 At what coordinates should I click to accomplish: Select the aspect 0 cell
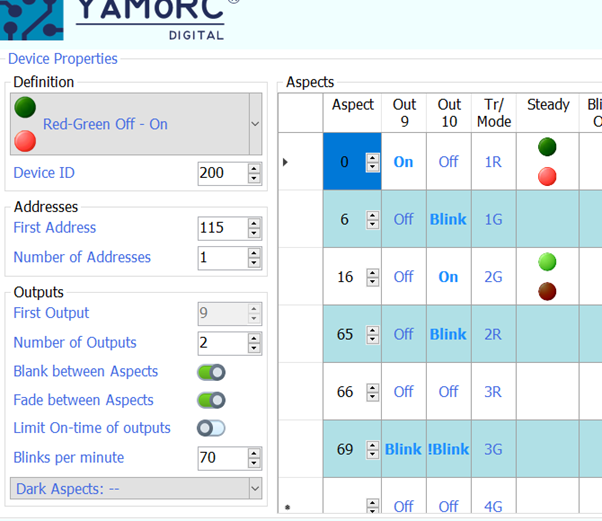(x=352, y=162)
